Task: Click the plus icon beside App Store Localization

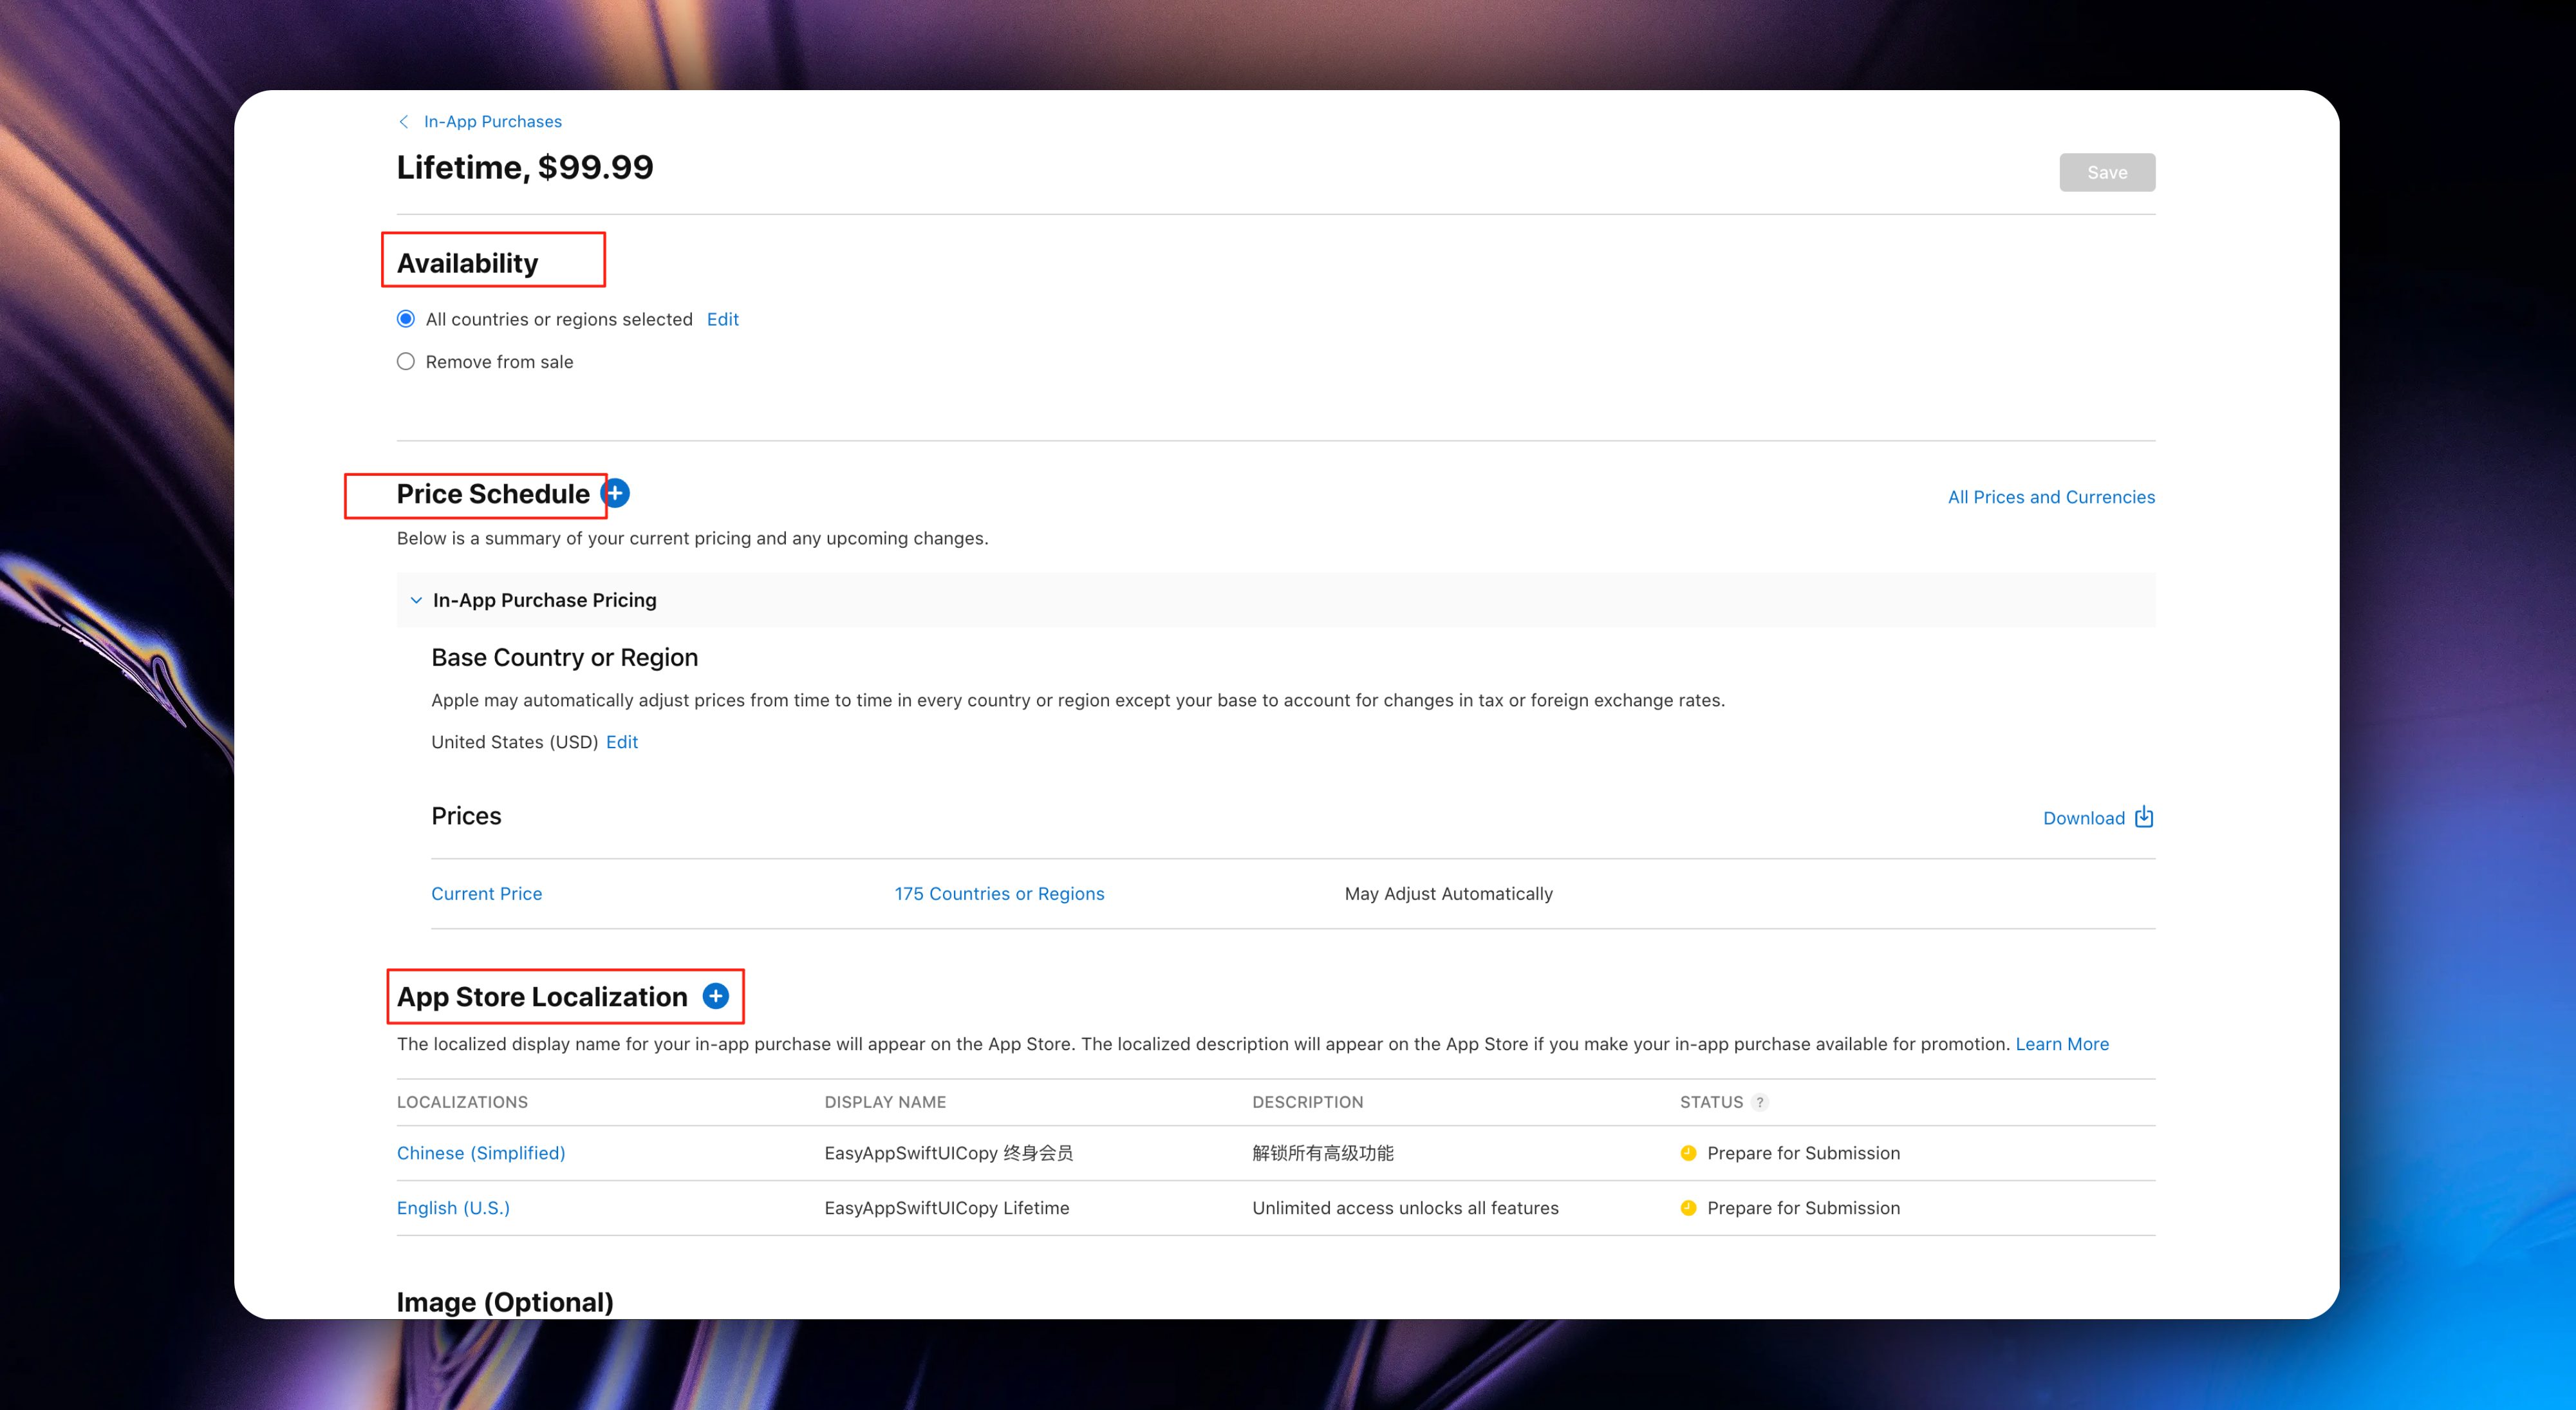Action: click(x=715, y=996)
